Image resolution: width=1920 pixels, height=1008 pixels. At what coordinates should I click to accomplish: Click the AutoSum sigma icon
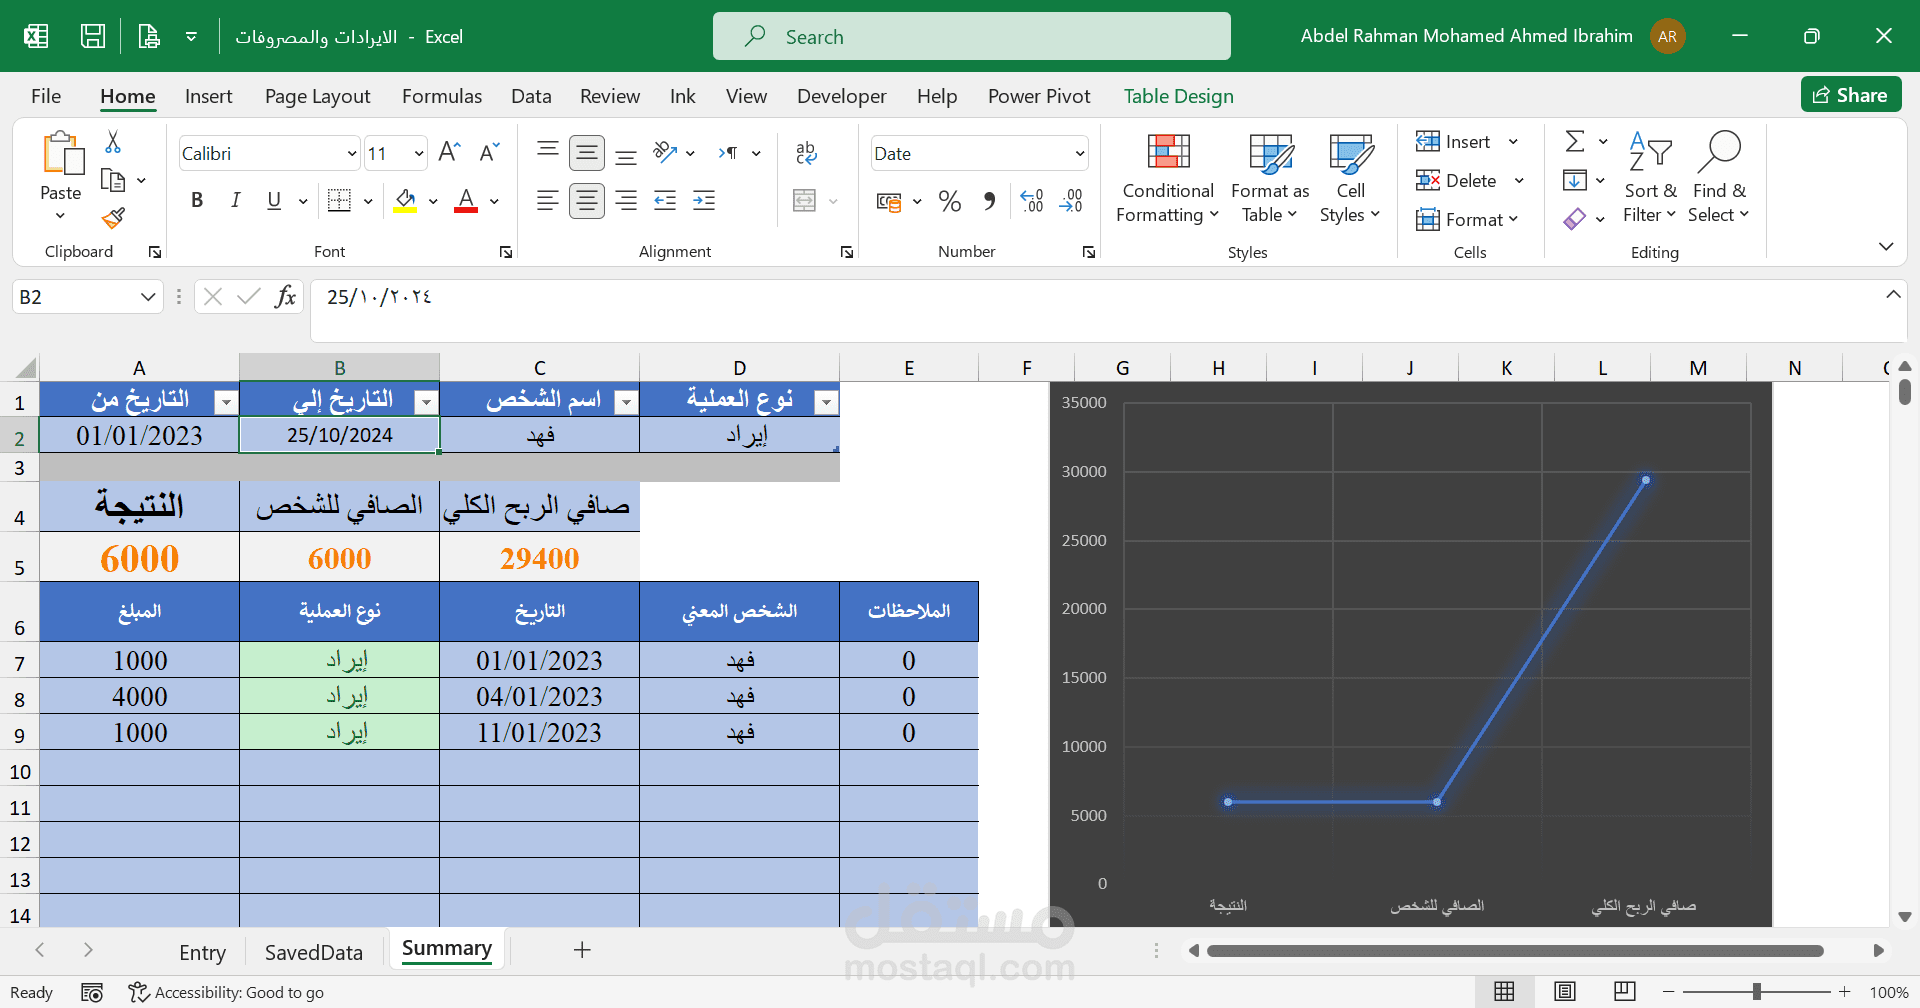(x=1574, y=141)
